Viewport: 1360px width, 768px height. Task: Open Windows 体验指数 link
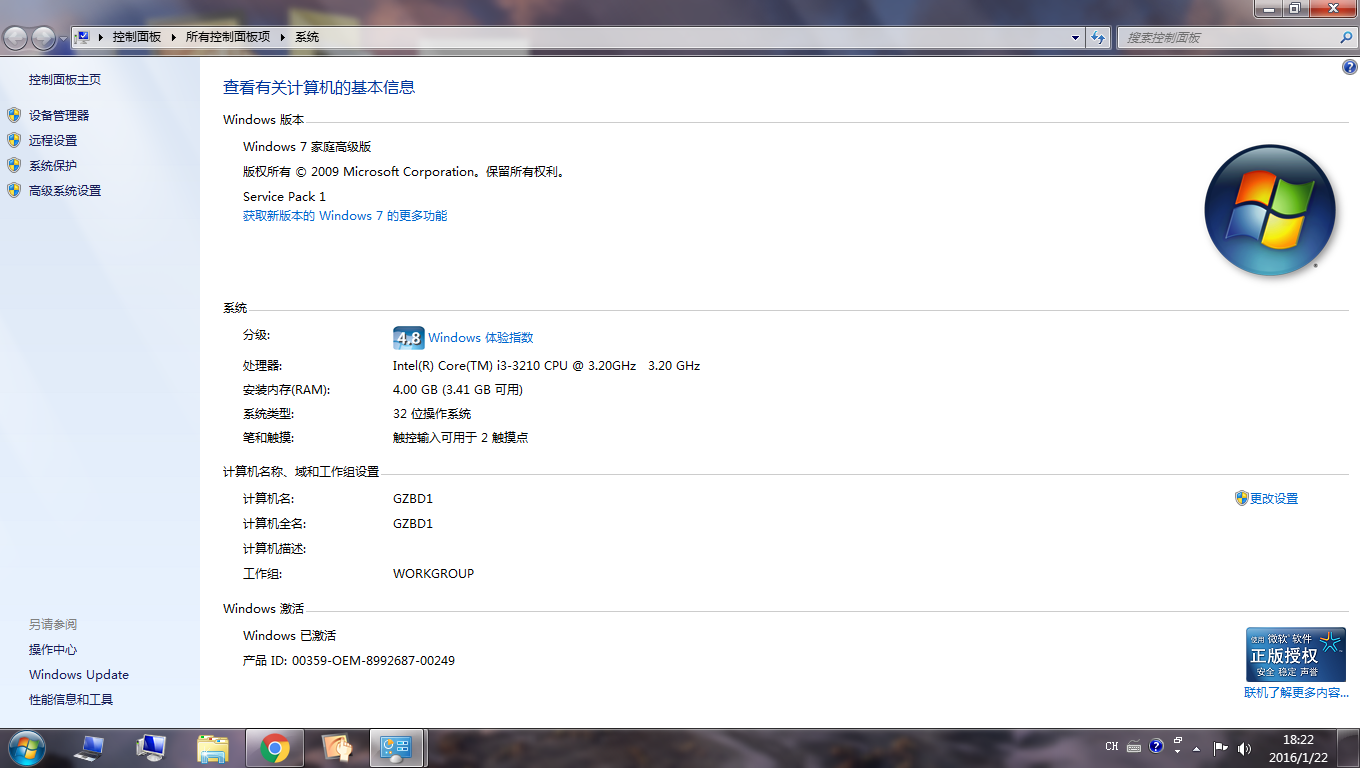[481, 338]
